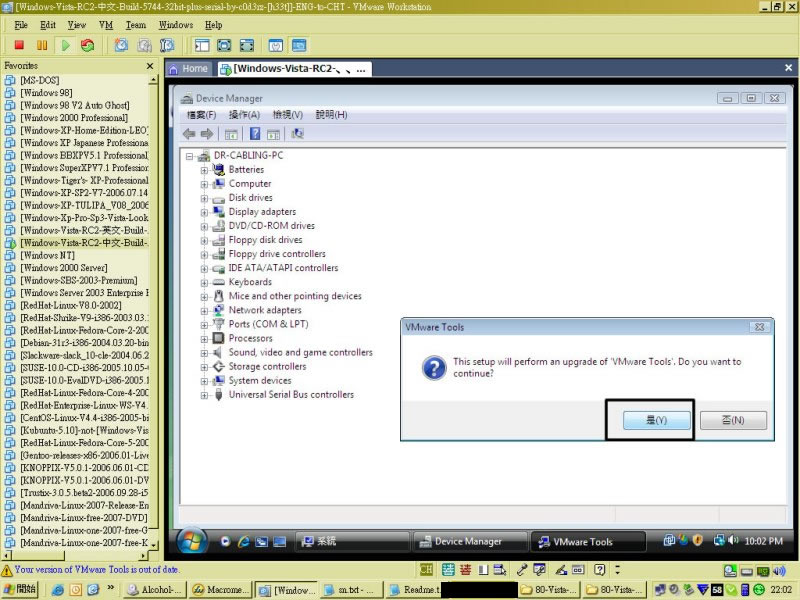The width and height of the screenshot is (800, 600).
Task: Expand the Batteries device node
Action: 204,170
